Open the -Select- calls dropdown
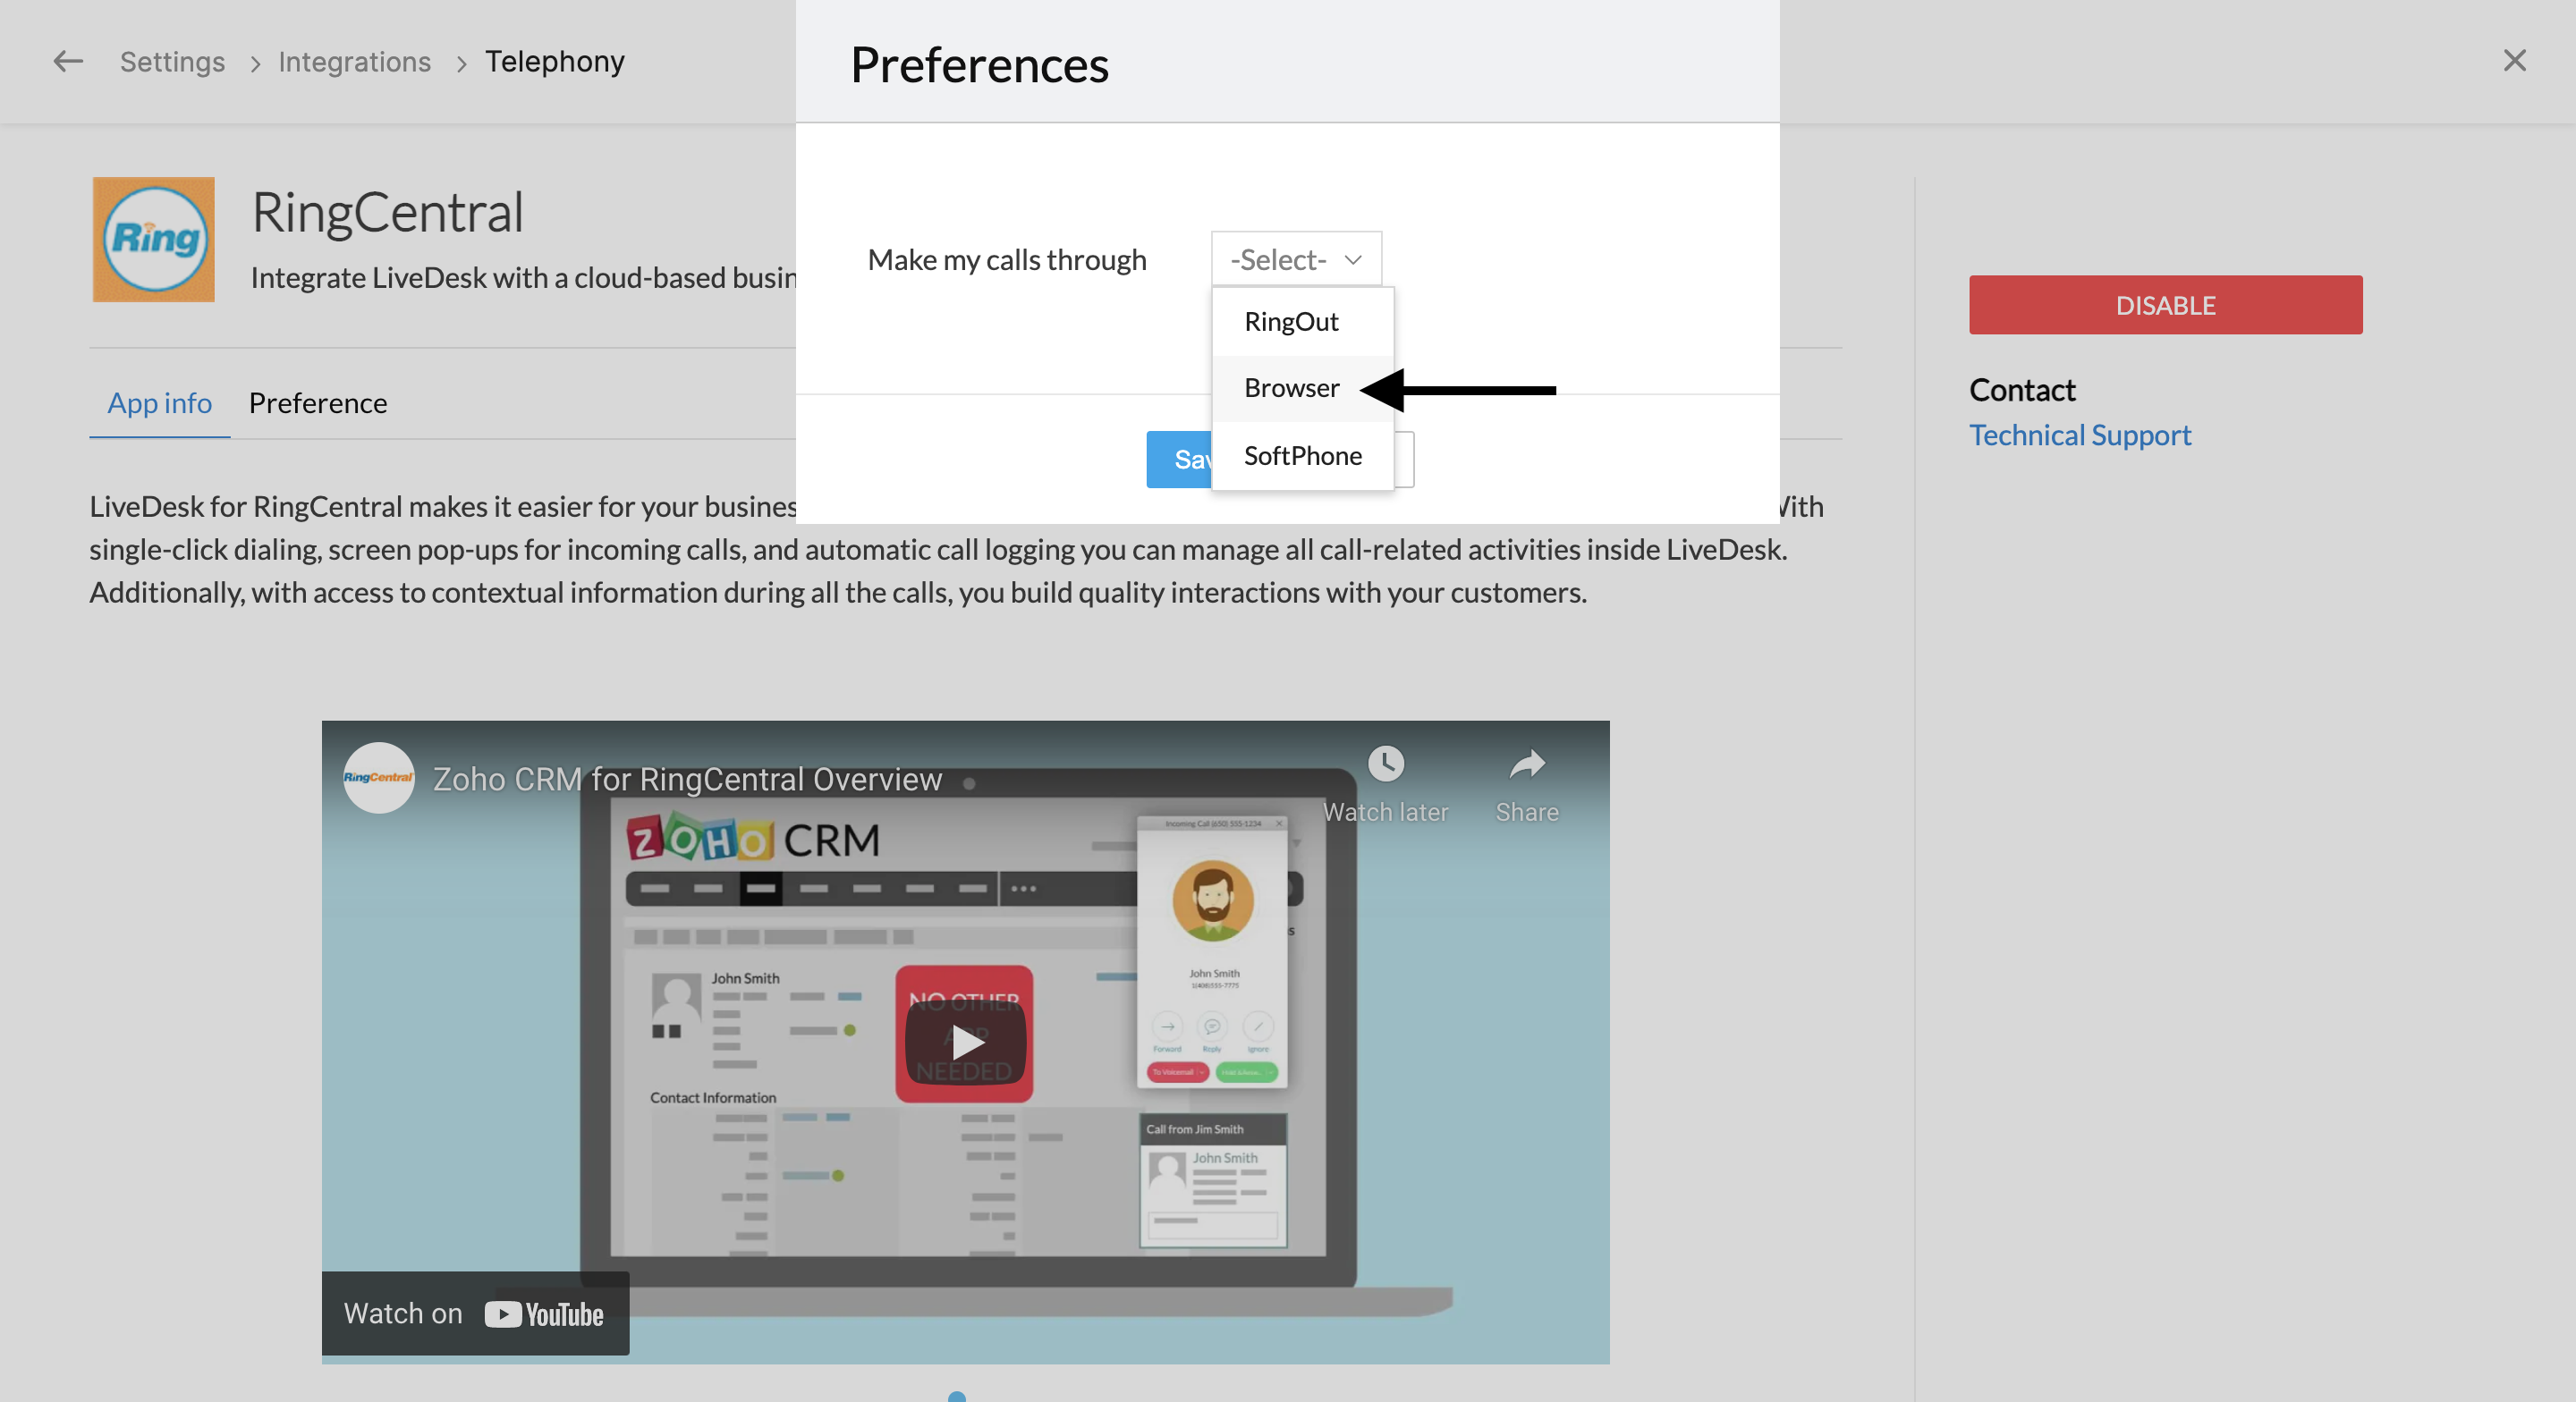 tap(1296, 260)
